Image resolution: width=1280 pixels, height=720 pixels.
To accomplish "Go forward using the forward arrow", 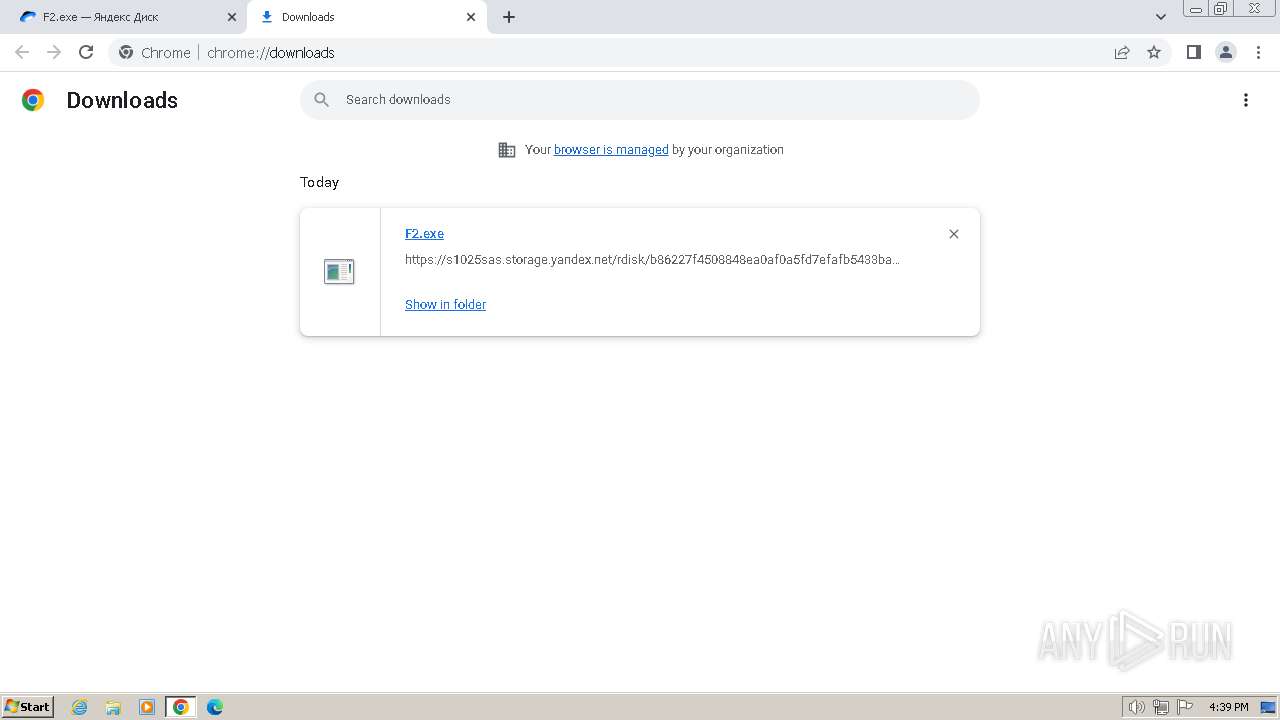I will tap(54, 52).
